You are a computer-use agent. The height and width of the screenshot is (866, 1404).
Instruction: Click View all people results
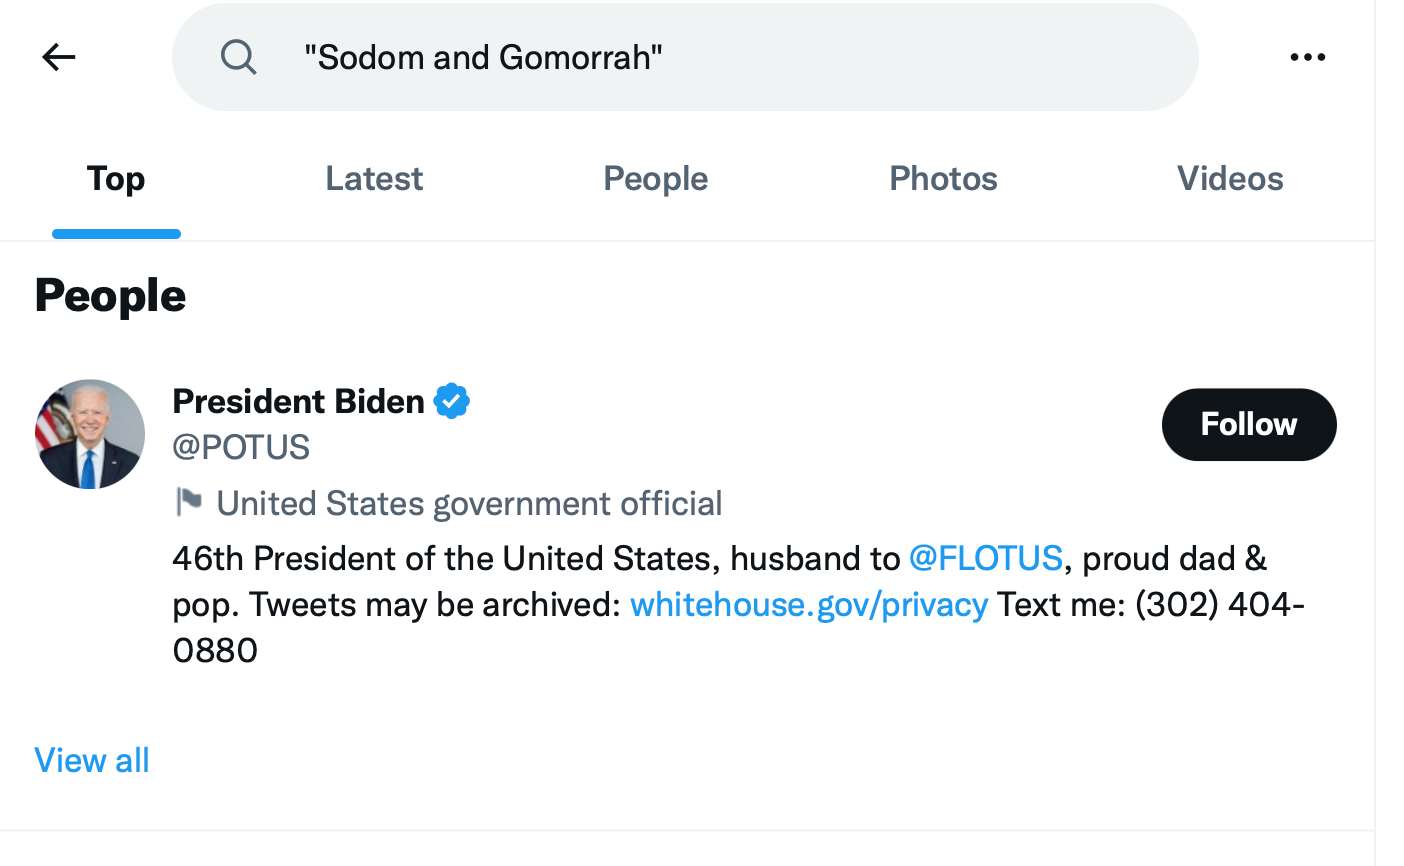92,760
